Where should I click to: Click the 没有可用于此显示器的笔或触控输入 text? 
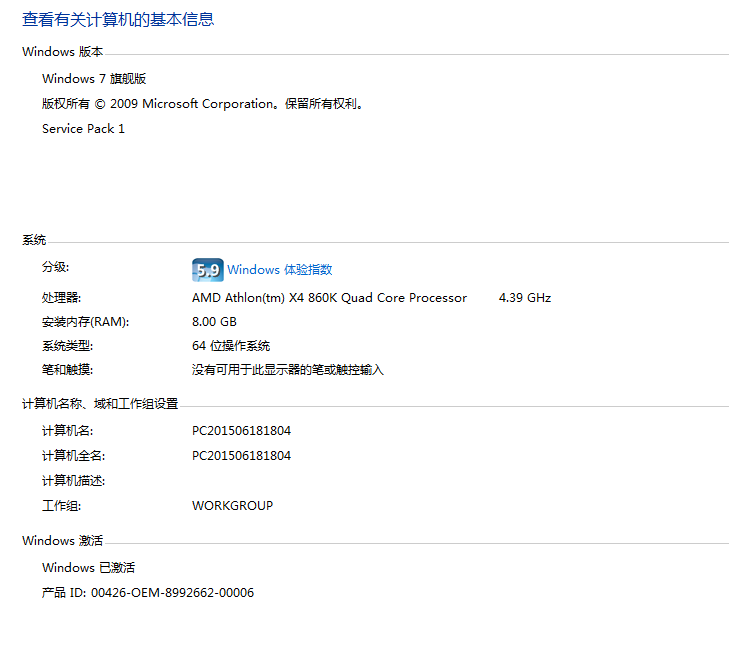[288, 370]
